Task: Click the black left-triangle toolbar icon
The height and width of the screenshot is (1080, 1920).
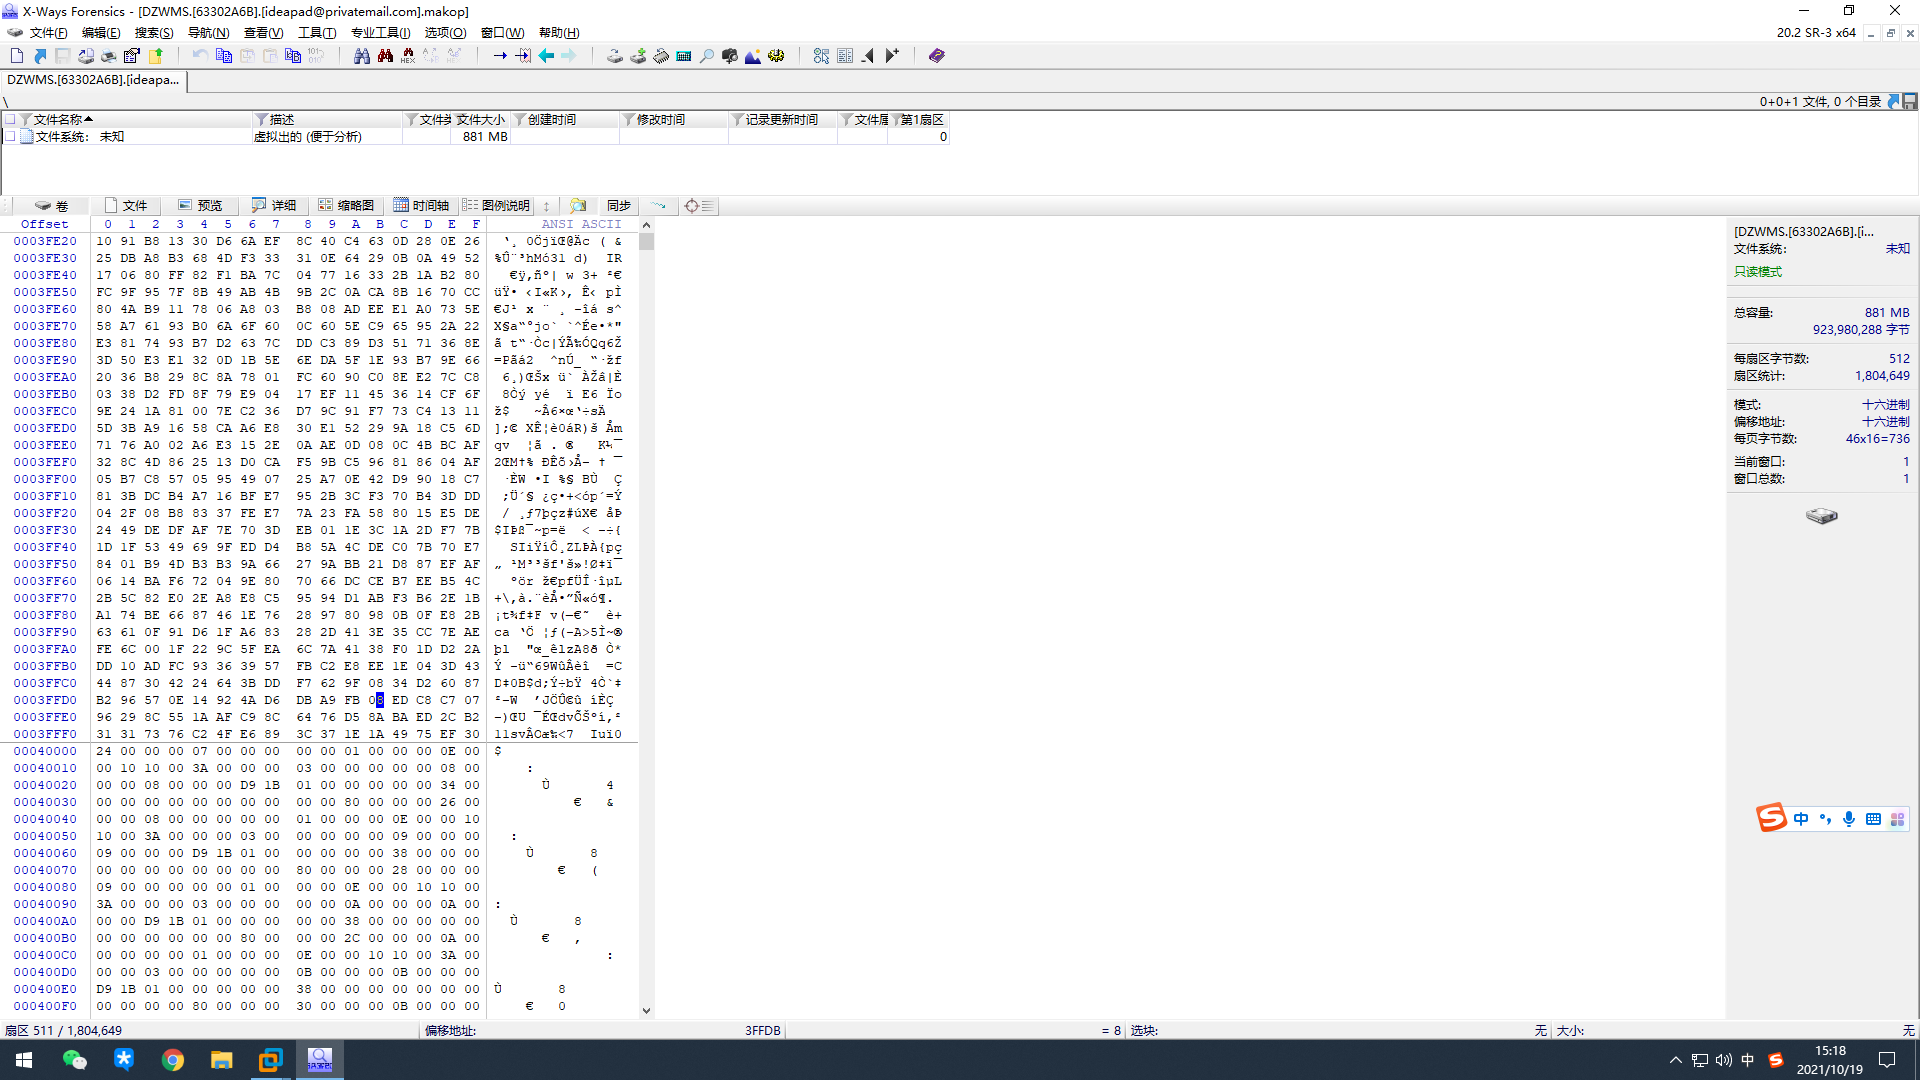Action: click(x=868, y=56)
